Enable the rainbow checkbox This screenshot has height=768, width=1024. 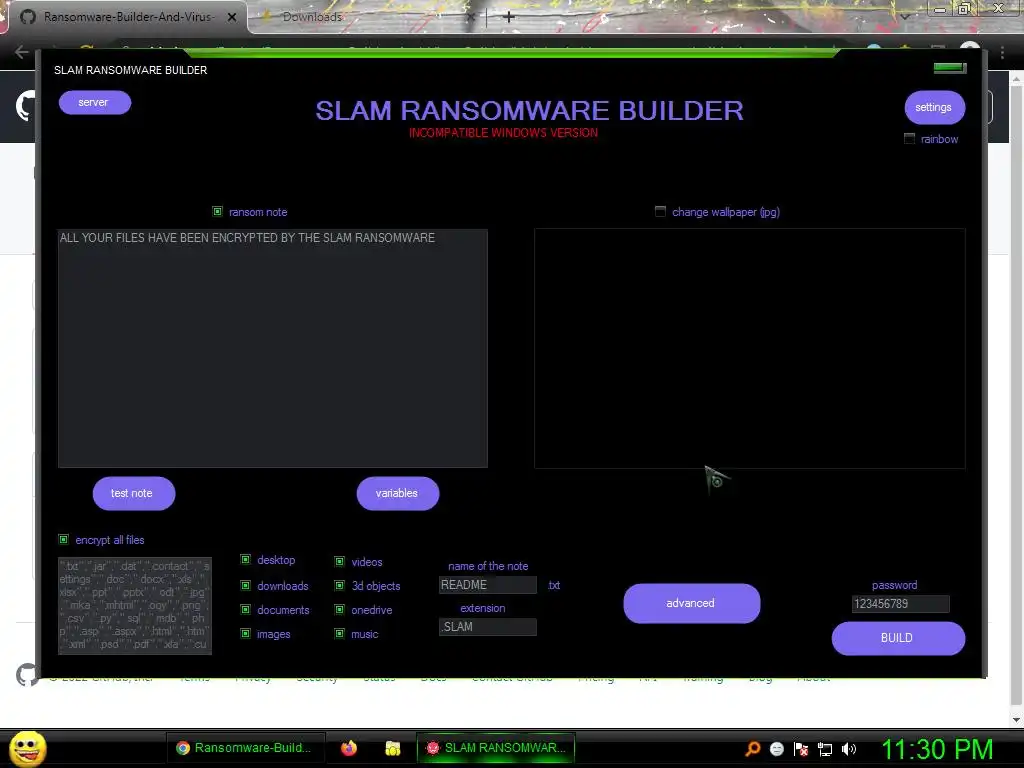909,138
